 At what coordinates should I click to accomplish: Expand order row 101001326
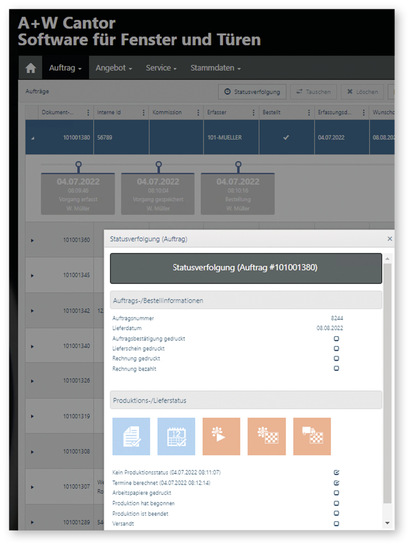32,381
